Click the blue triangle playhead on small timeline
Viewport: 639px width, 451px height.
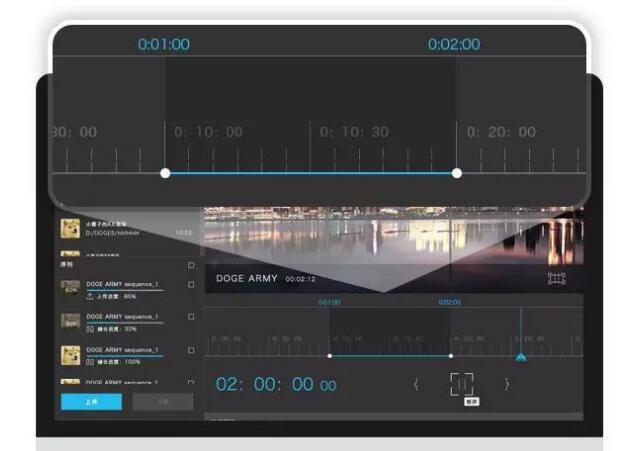(x=520, y=357)
